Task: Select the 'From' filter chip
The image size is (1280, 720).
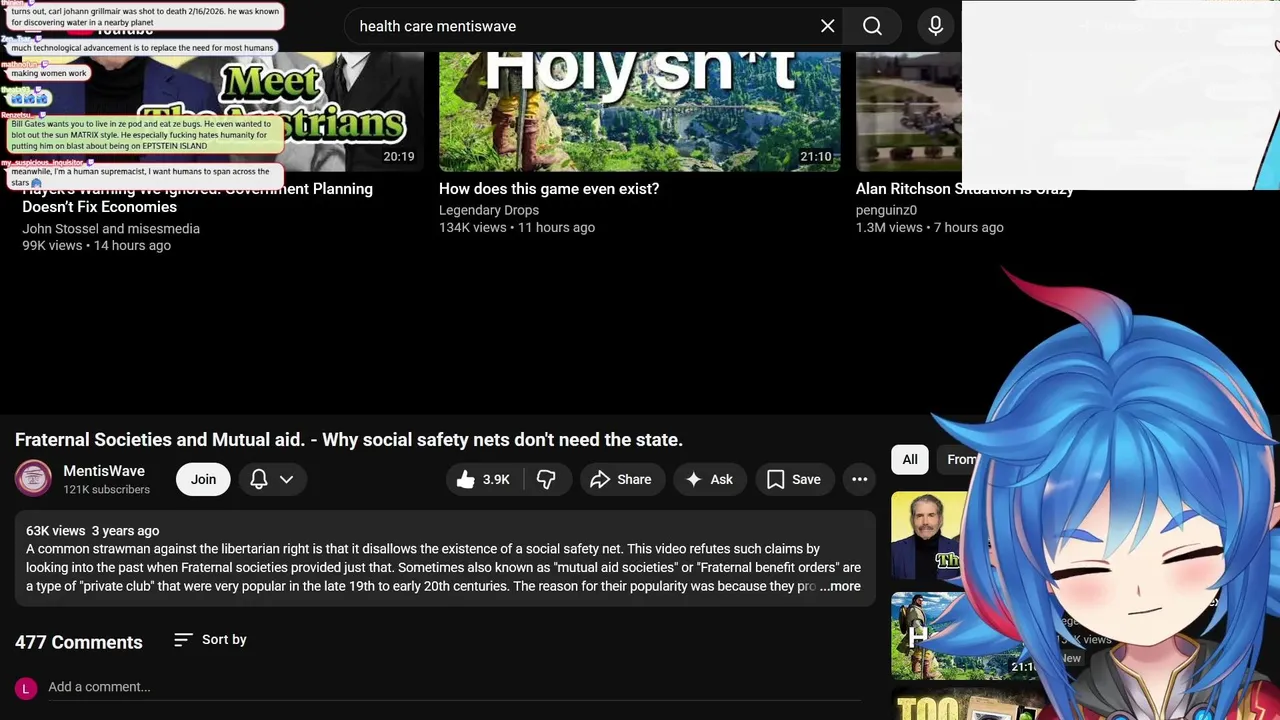Action: [x=962, y=460]
